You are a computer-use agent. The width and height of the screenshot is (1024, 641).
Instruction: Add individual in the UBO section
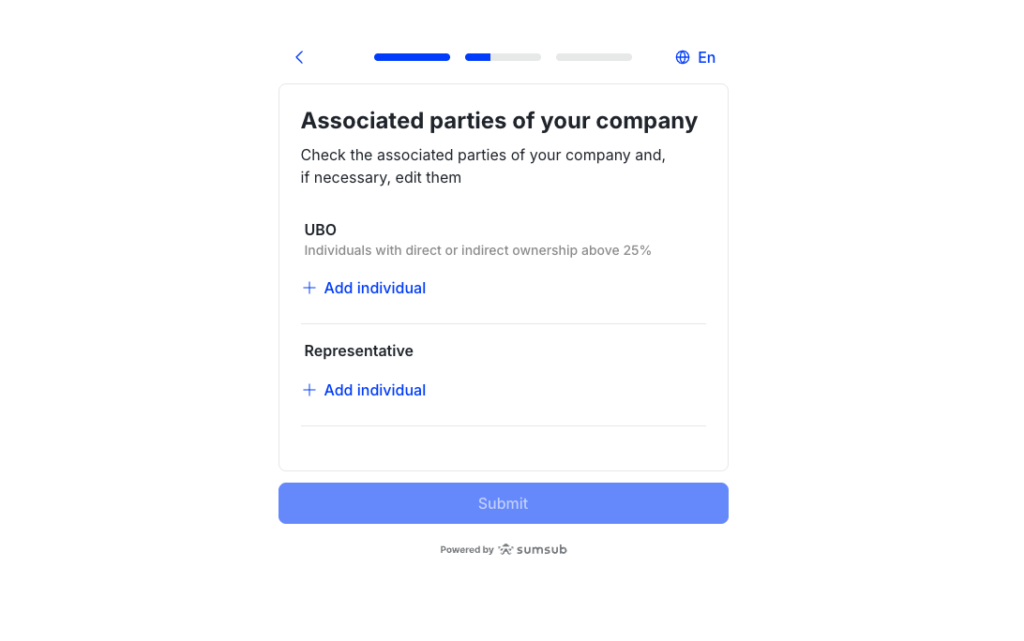pyautogui.click(x=374, y=288)
